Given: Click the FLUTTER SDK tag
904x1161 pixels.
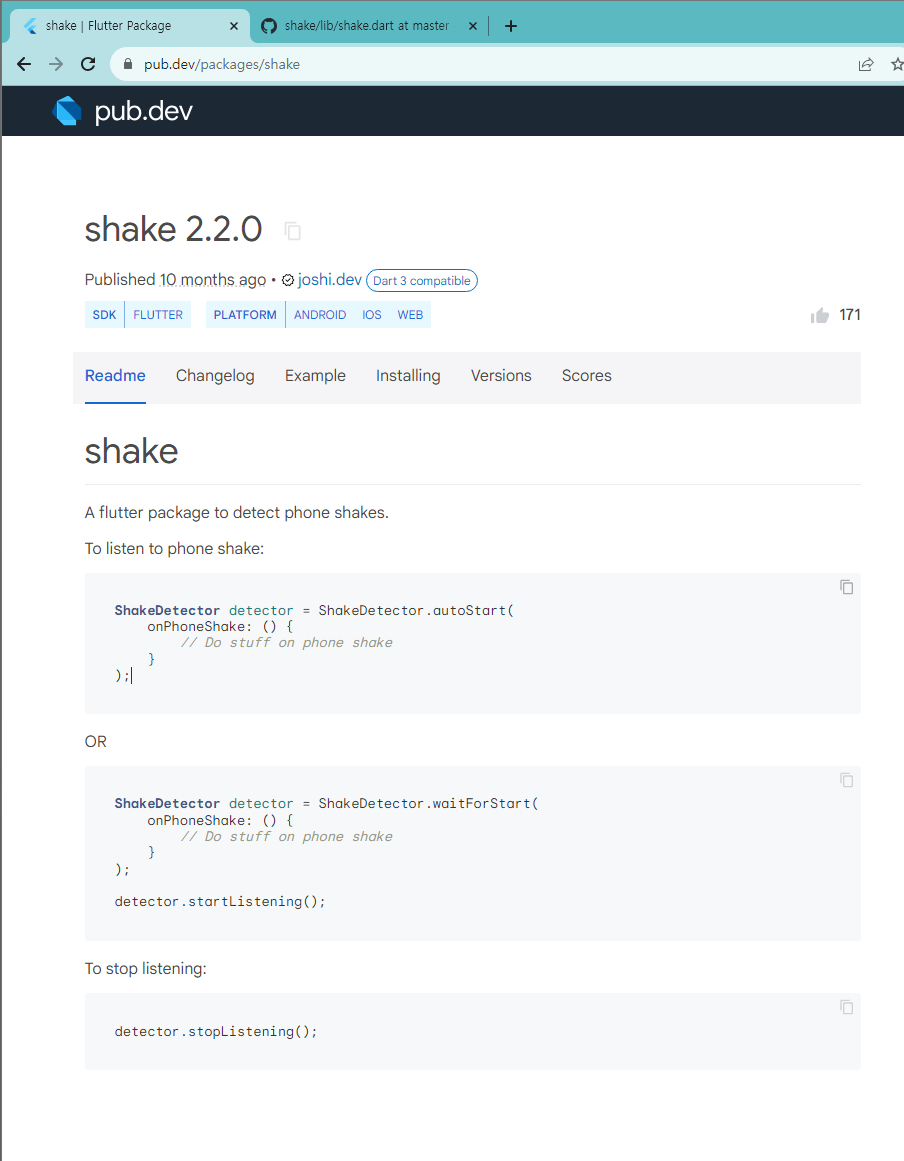Looking at the screenshot, I should tap(158, 315).
